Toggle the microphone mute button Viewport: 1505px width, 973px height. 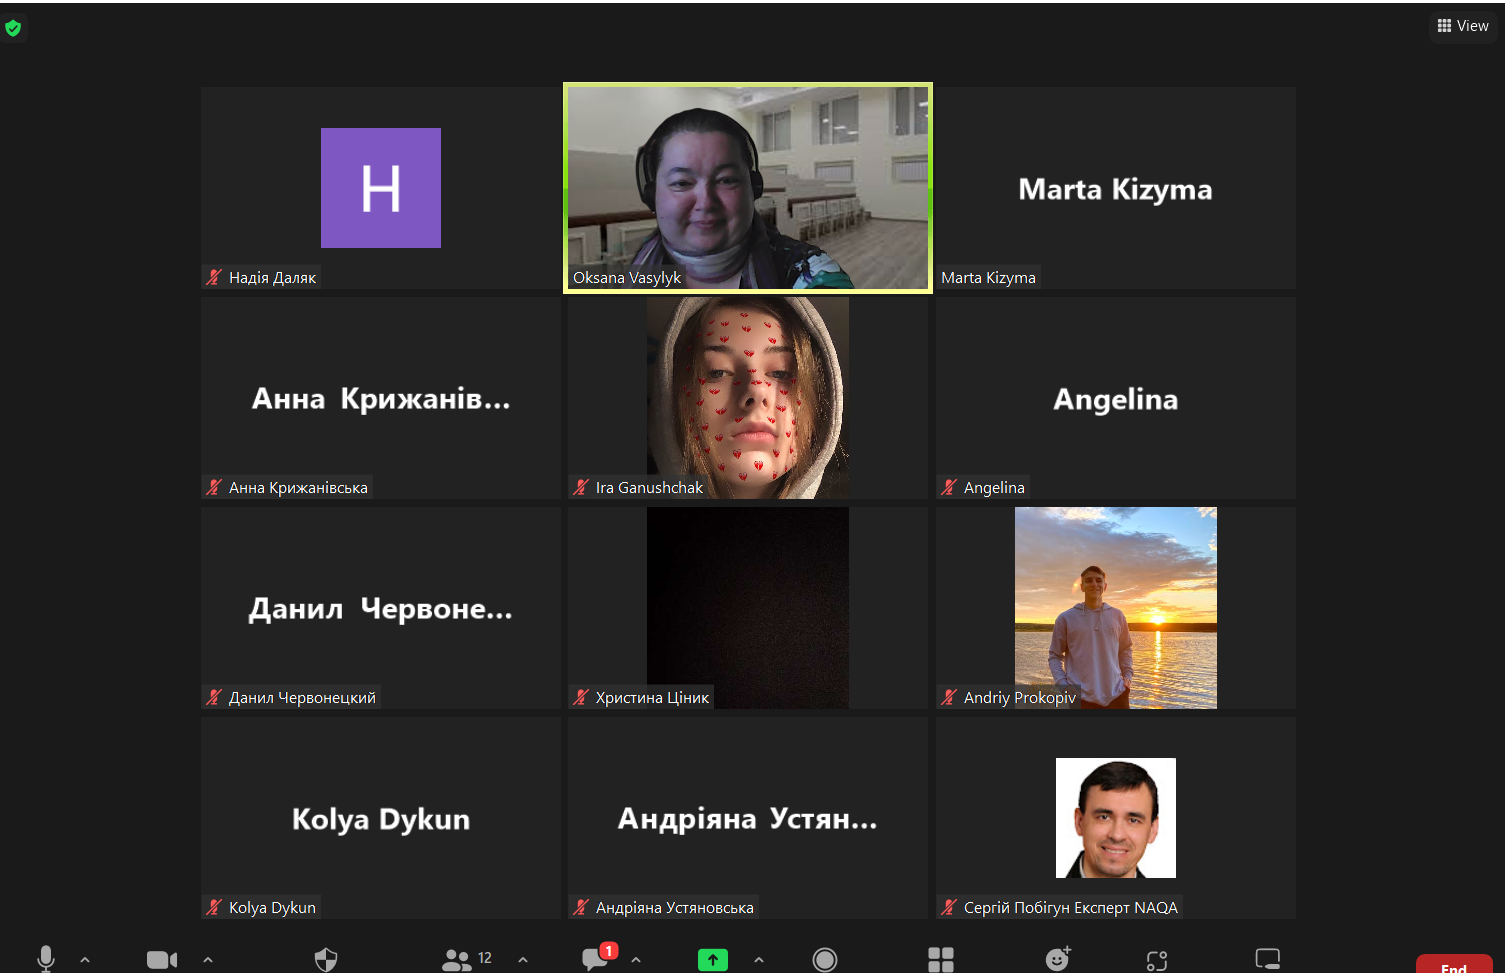[x=46, y=958]
